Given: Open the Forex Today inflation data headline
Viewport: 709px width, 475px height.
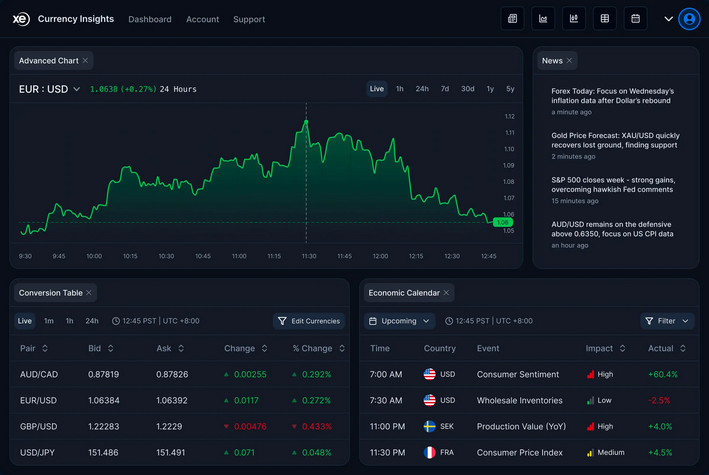Looking at the screenshot, I should [x=613, y=96].
